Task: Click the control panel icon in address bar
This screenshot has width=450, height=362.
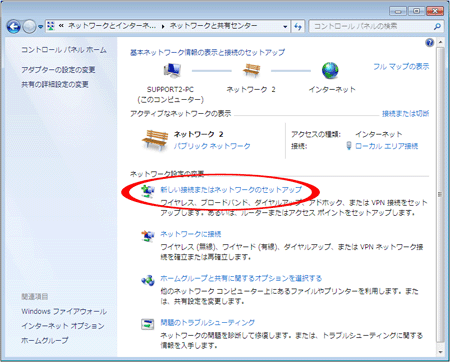Action: [x=50, y=26]
